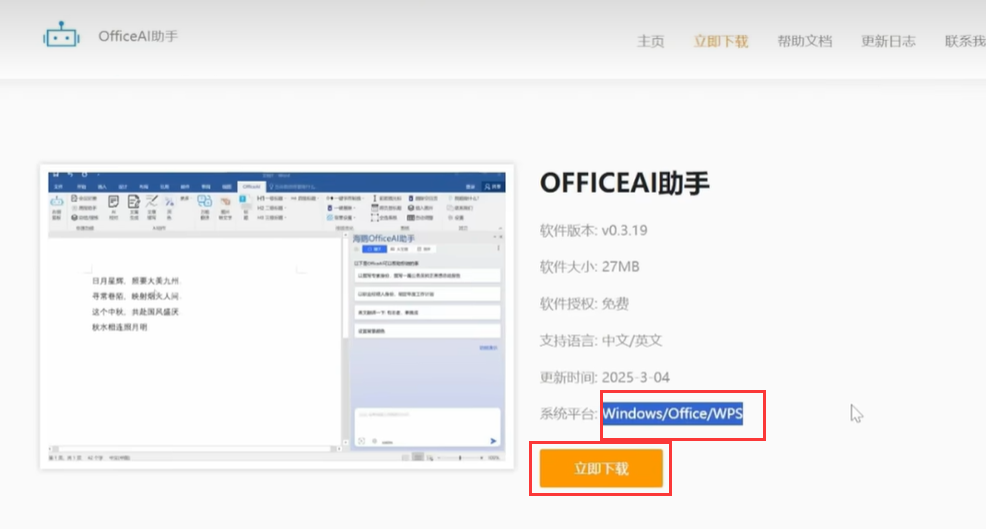Viewport: 986px width, 529px height.
Task: Click the highlighted Windows/Office/WPS text
Action: coord(672,413)
